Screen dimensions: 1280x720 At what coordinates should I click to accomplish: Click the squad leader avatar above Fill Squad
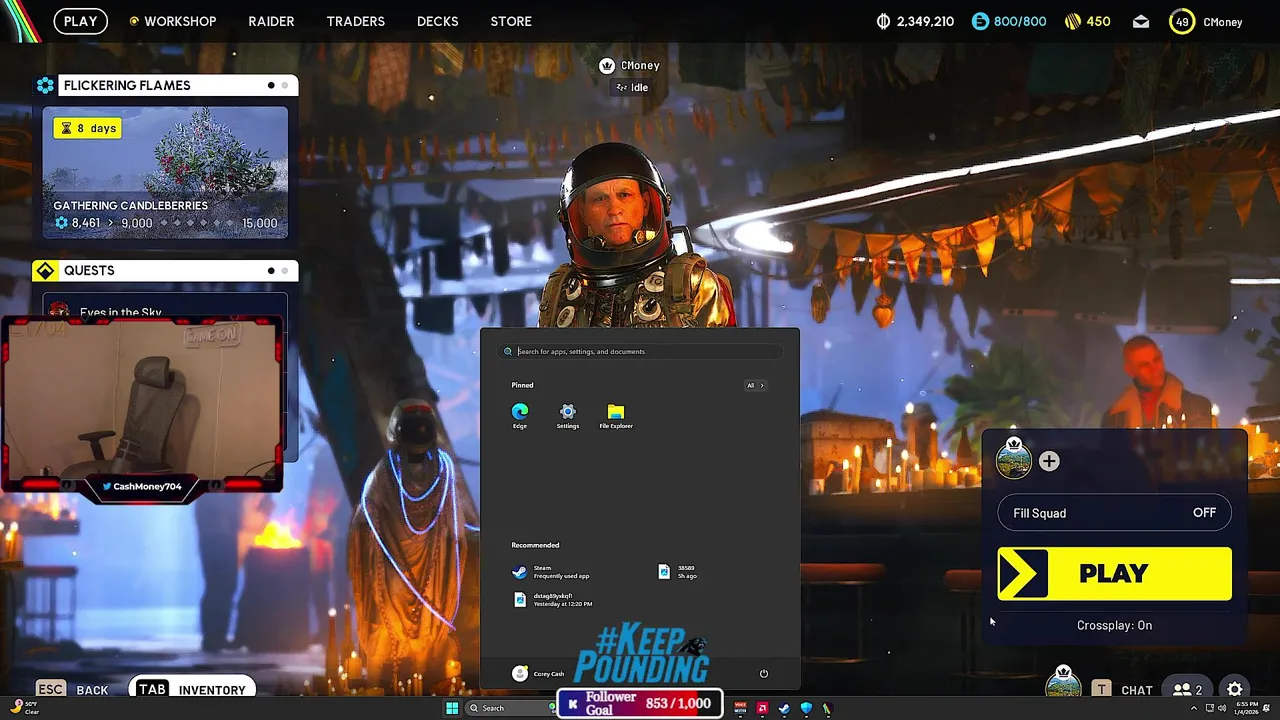(1013, 460)
